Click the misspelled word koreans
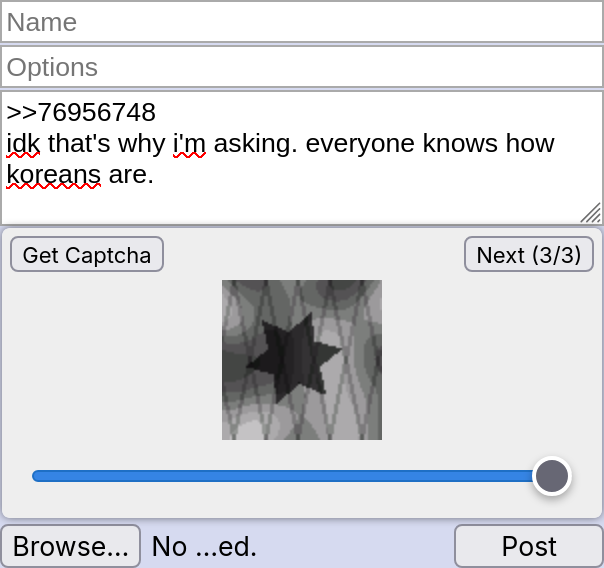This screenshot has width=604, height=568. tap(54, 175)
